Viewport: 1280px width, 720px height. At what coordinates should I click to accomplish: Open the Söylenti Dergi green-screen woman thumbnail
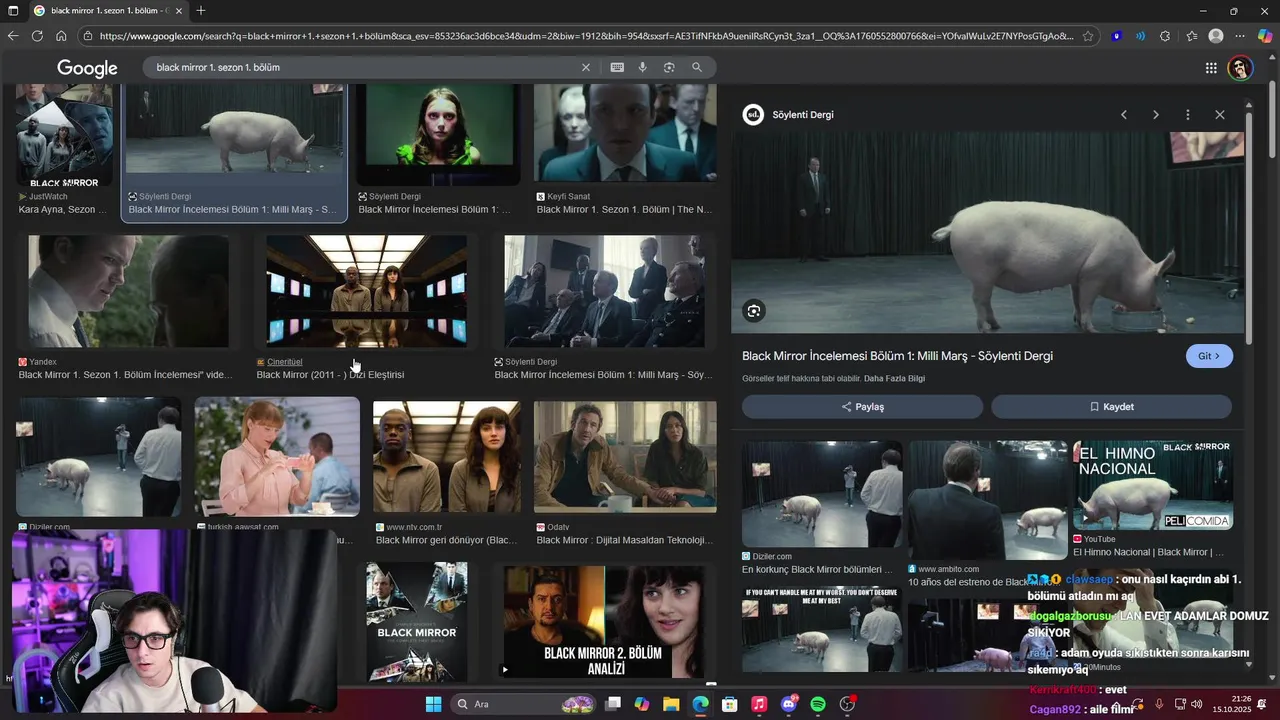[438, 135]
